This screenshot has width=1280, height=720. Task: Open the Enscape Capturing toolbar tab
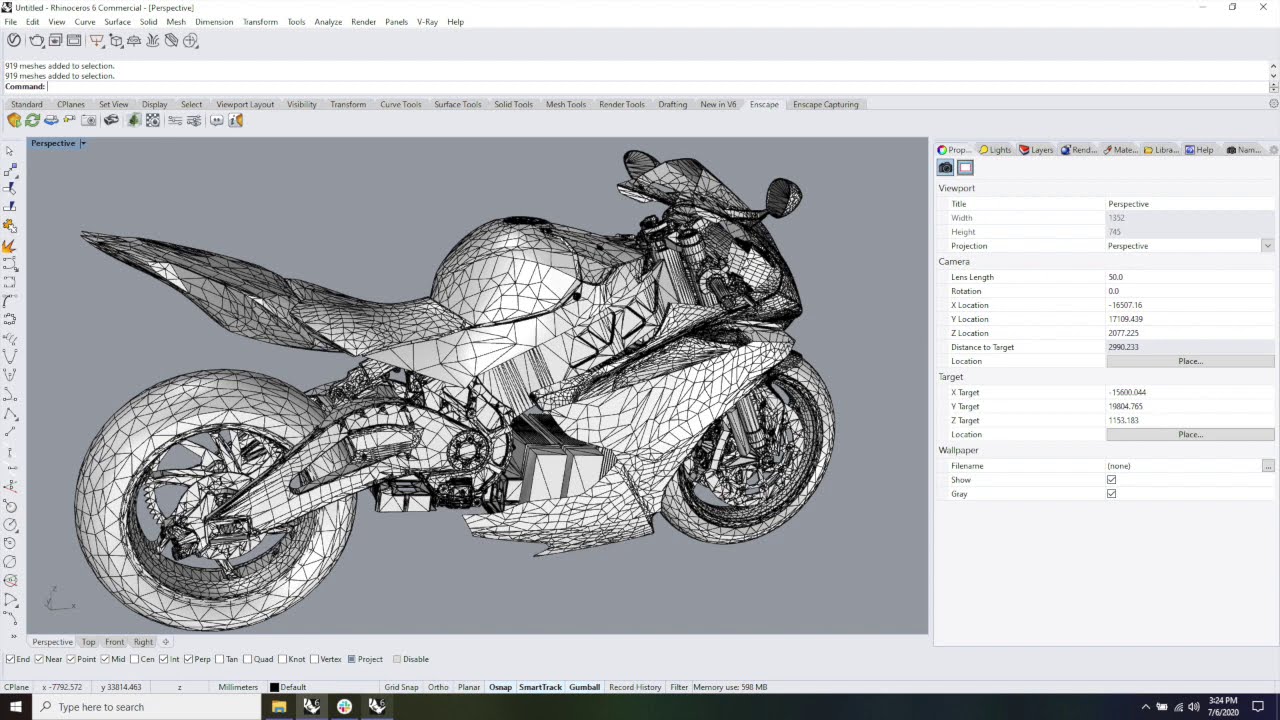[825, 104]
